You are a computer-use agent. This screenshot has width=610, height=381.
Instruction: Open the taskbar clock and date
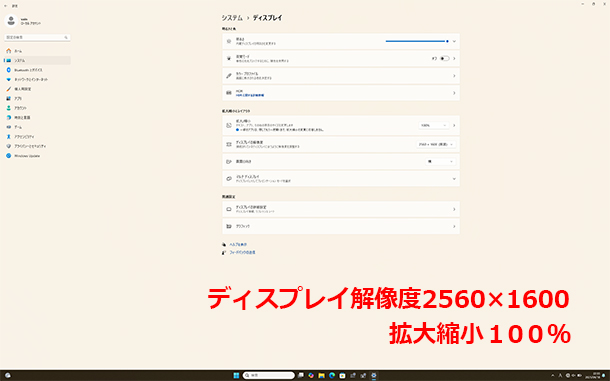(591, 376)
